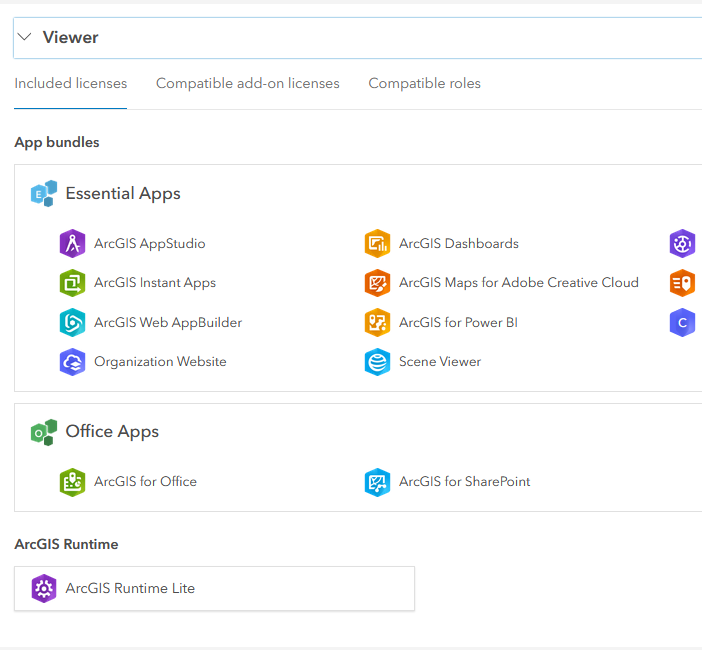
Task: Click the ArcGIS Dashboards icon
Action: point(377,243)
